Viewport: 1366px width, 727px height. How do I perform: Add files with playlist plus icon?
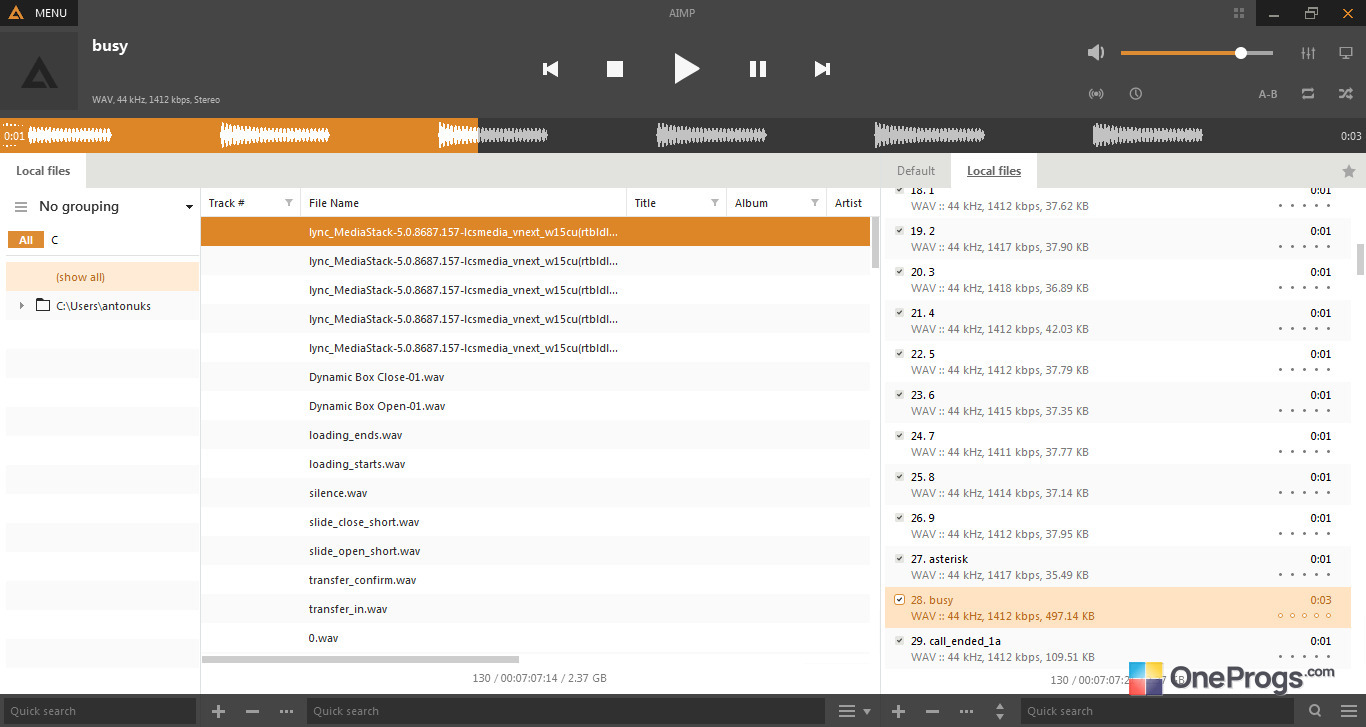pos(898,711)
